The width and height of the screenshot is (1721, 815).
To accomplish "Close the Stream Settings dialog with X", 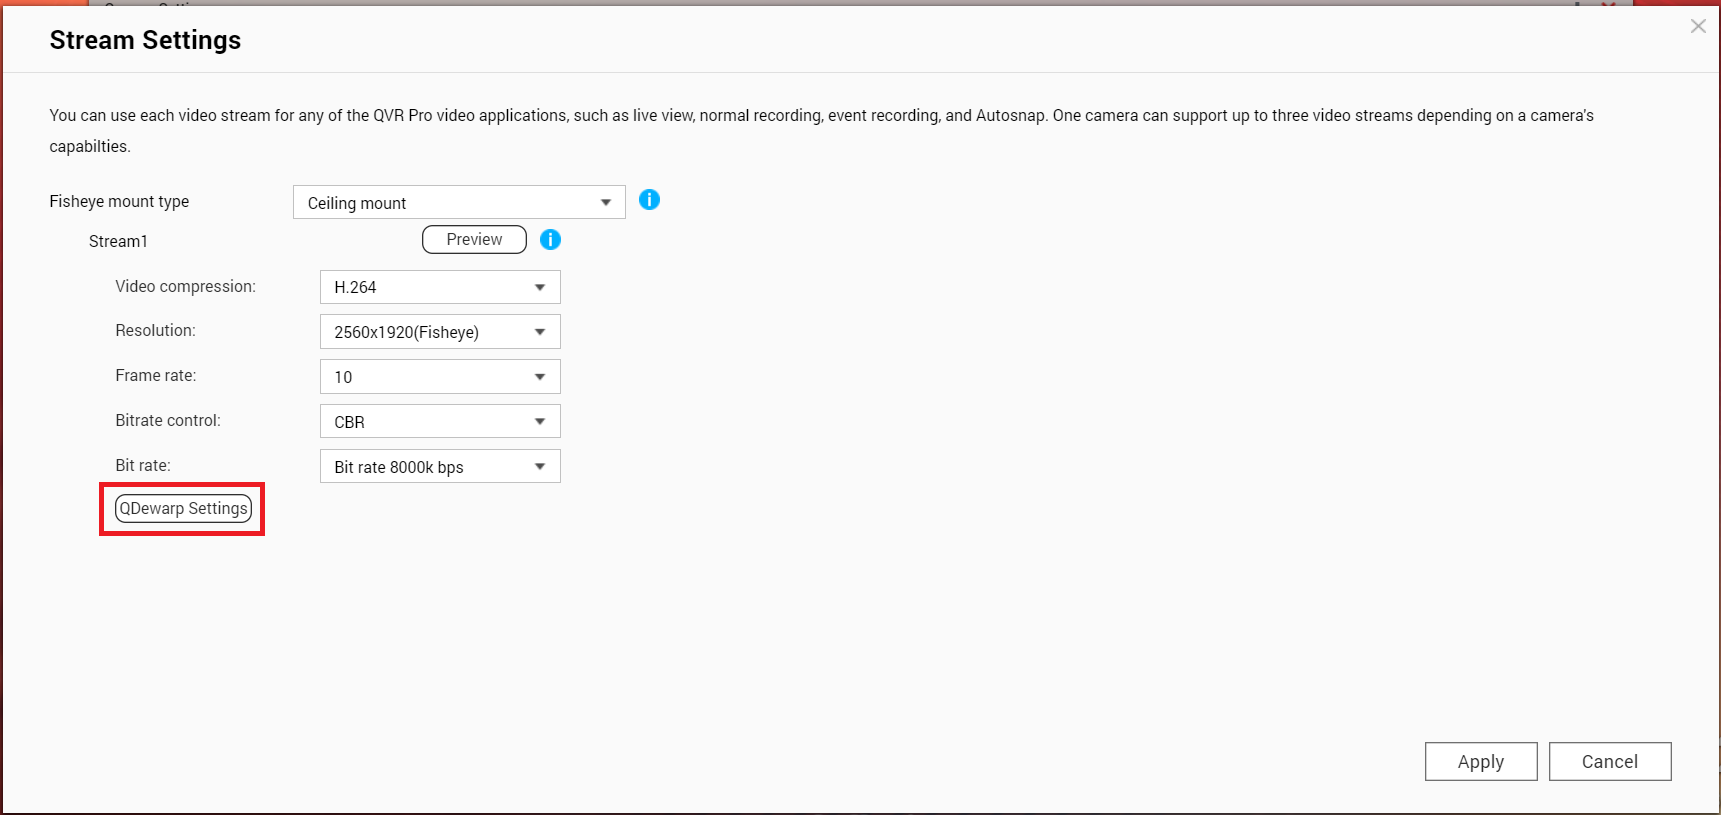I will tap(1698, 27).
